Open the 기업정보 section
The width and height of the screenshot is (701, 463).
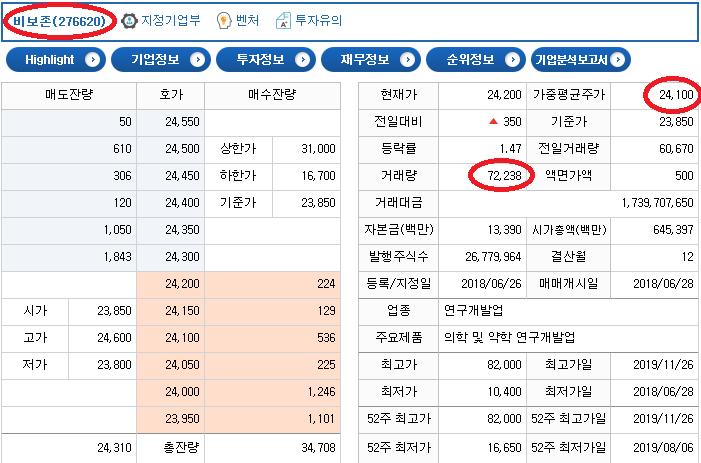(161, 59)
